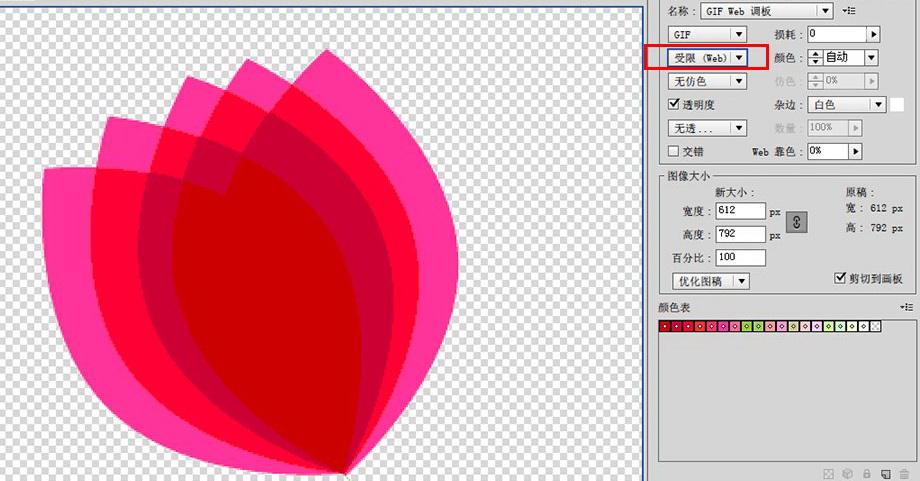
Task: Open the 优化图稿 dropdown
Action: tap(711, 281)
